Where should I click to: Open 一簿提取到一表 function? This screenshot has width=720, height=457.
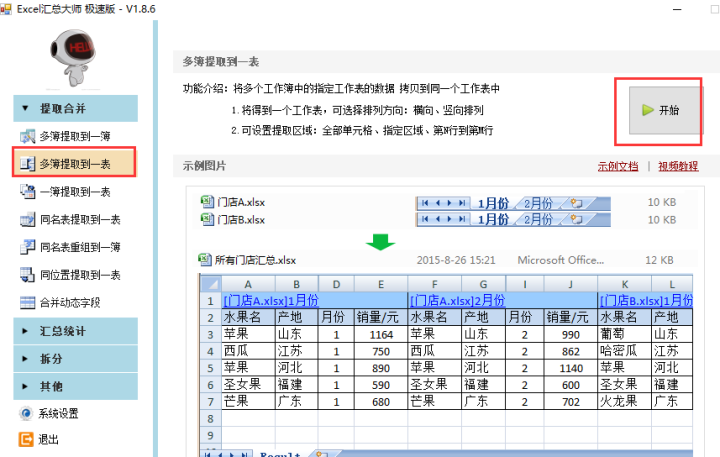click(75, 192)
